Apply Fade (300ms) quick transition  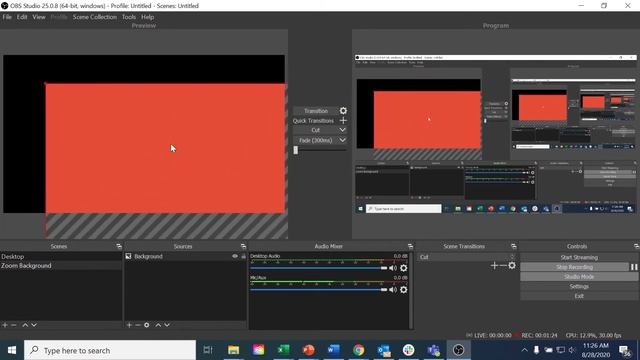pyautogui.click(x=316, y=140)
